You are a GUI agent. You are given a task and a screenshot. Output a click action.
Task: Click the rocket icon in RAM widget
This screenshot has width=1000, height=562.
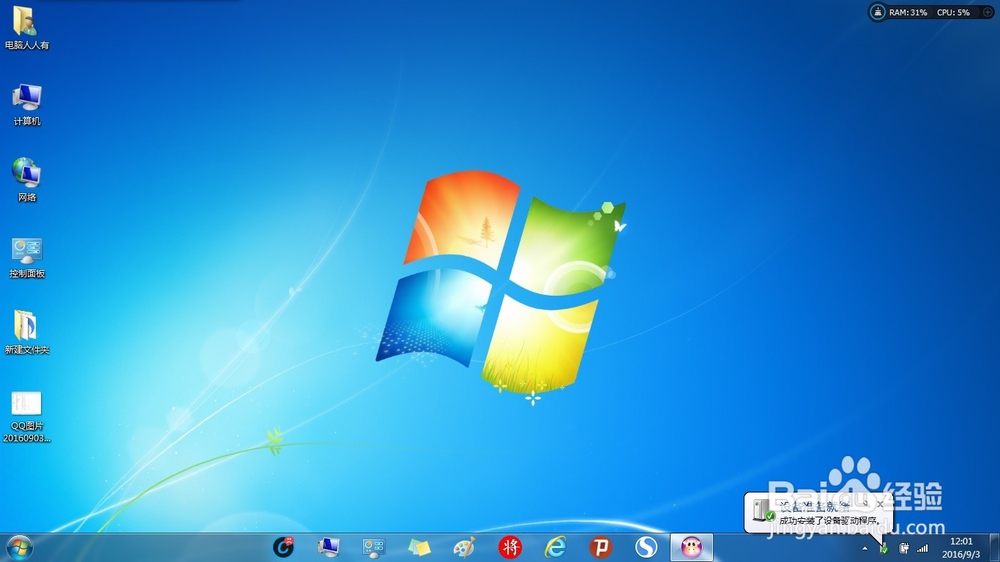[x=878, y=12]
